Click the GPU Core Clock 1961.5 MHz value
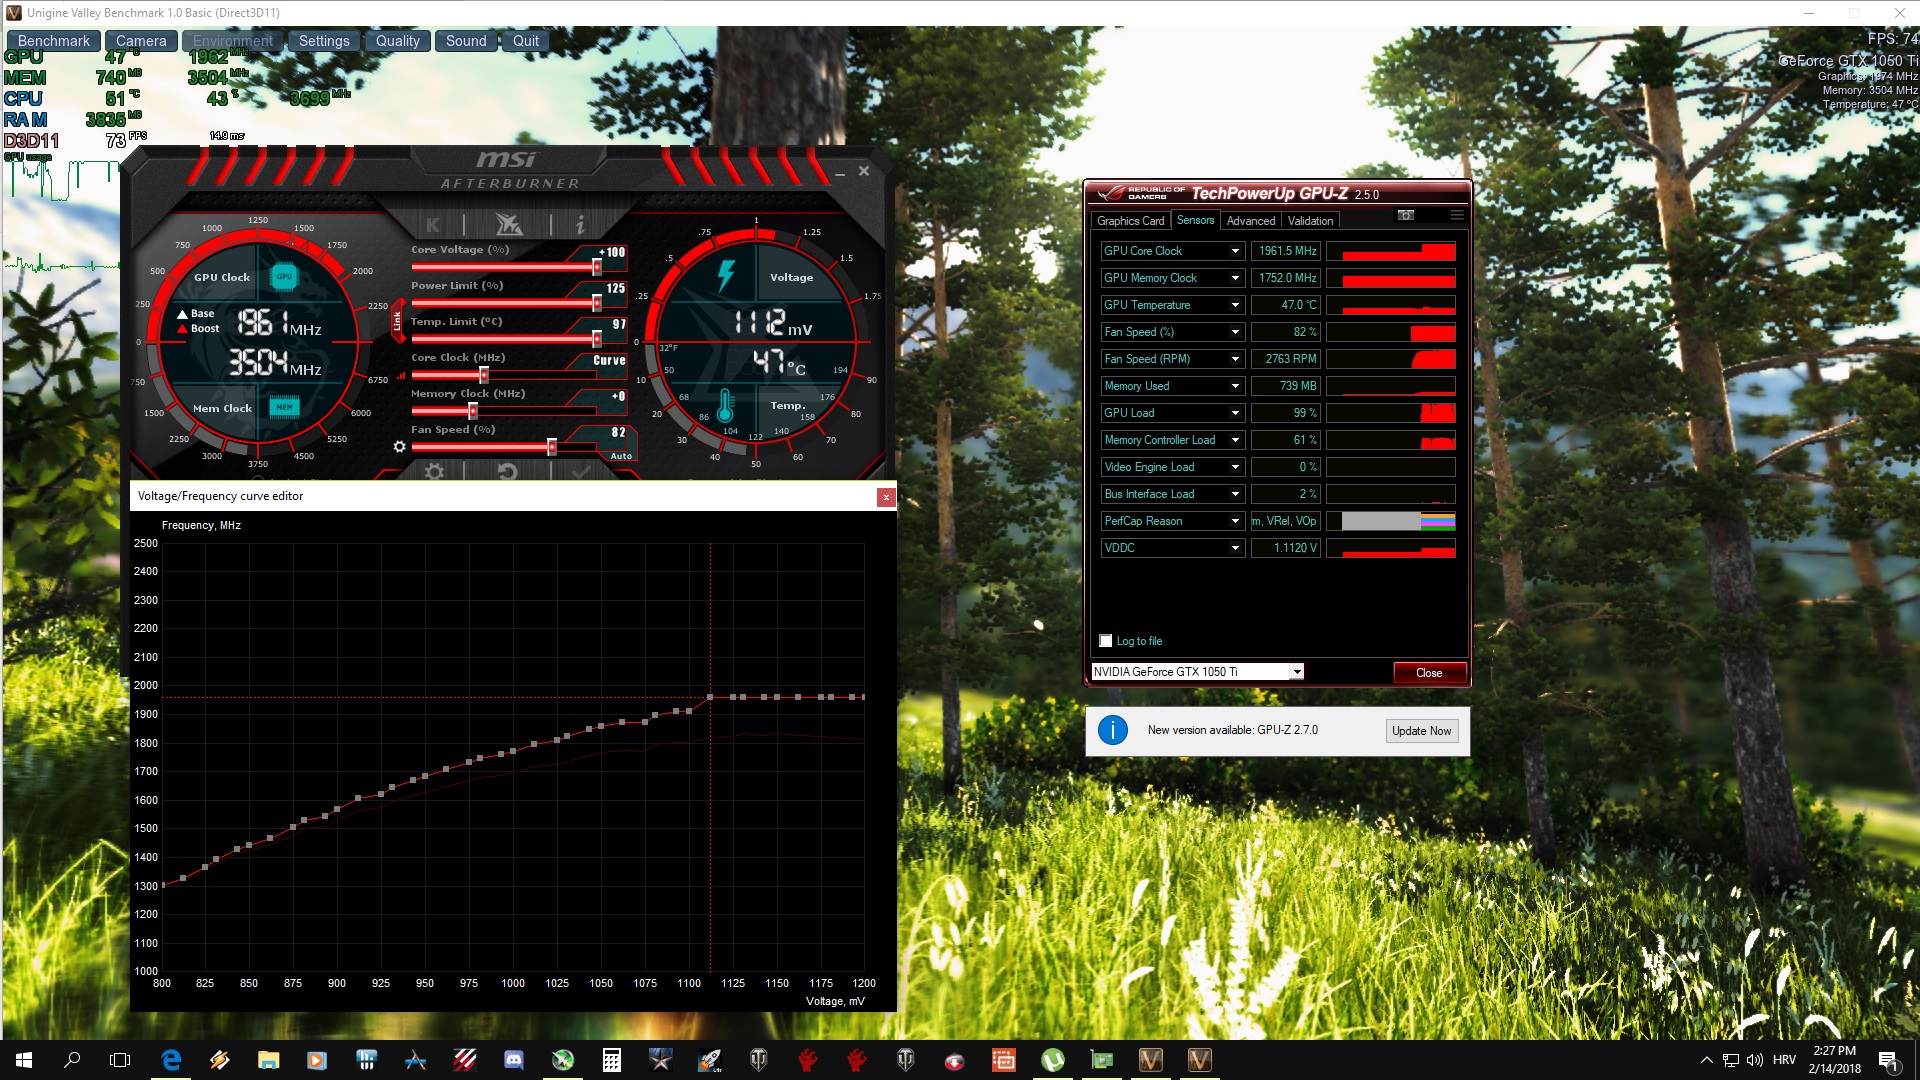This screenshot has height=1080, width=1920. tap(1285, 251)
